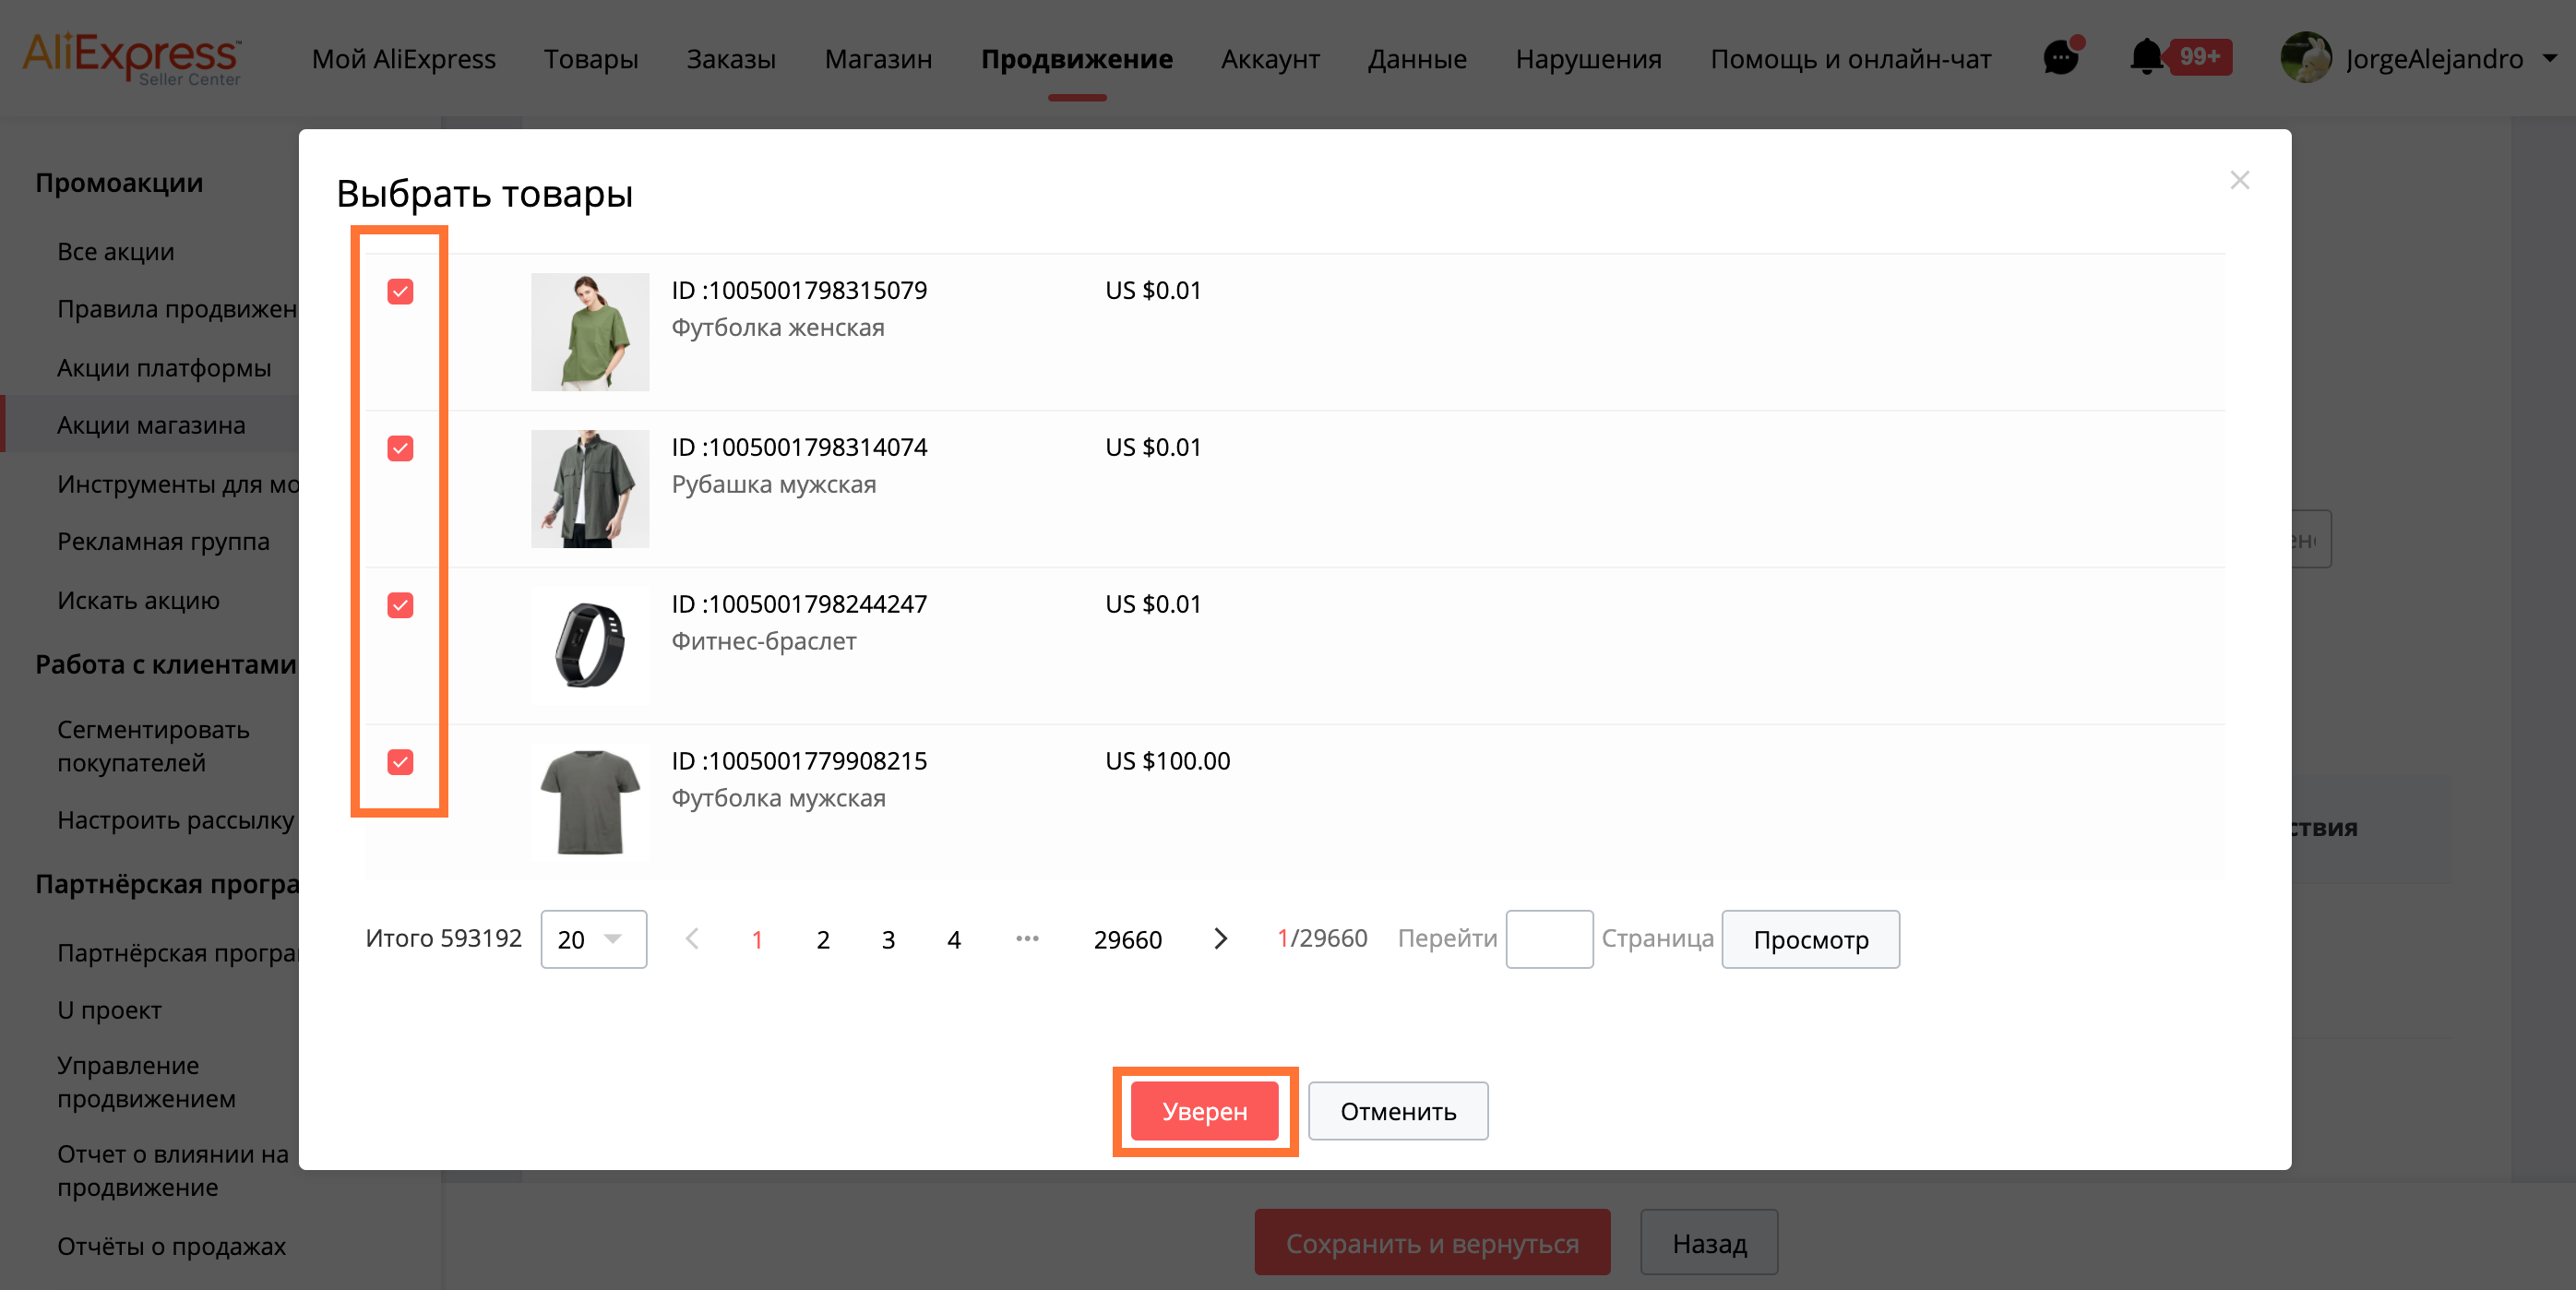
Task: Click the fitness bracelet product image
Action: (589, 646)
